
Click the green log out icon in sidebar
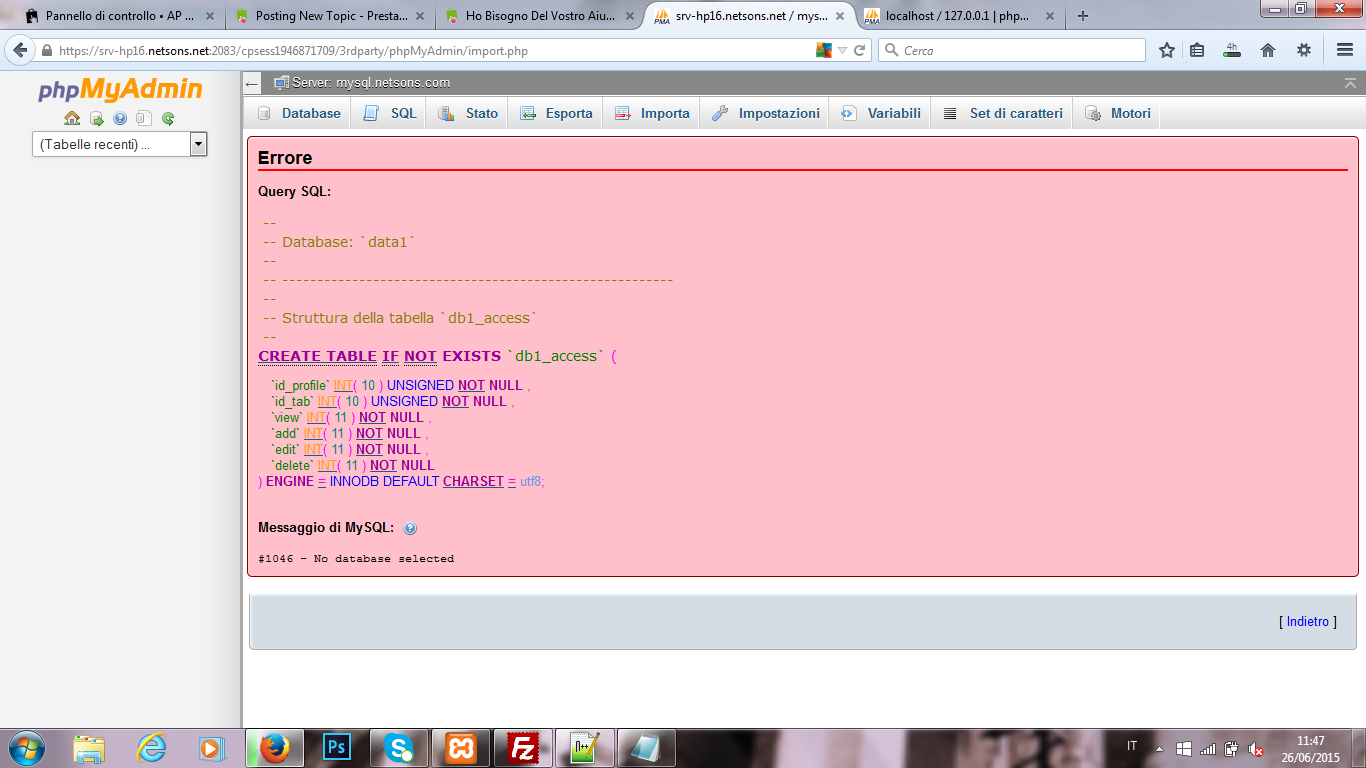pyautogui.click(x=97, y=118)
